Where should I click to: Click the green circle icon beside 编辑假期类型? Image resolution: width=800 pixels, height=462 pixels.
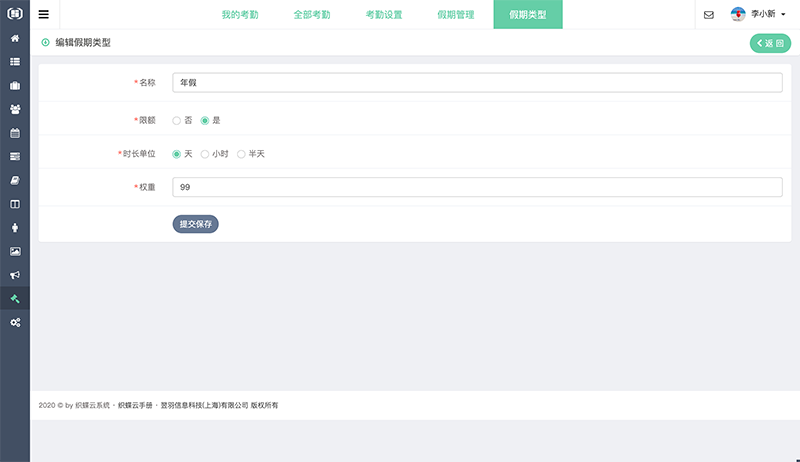45,42
